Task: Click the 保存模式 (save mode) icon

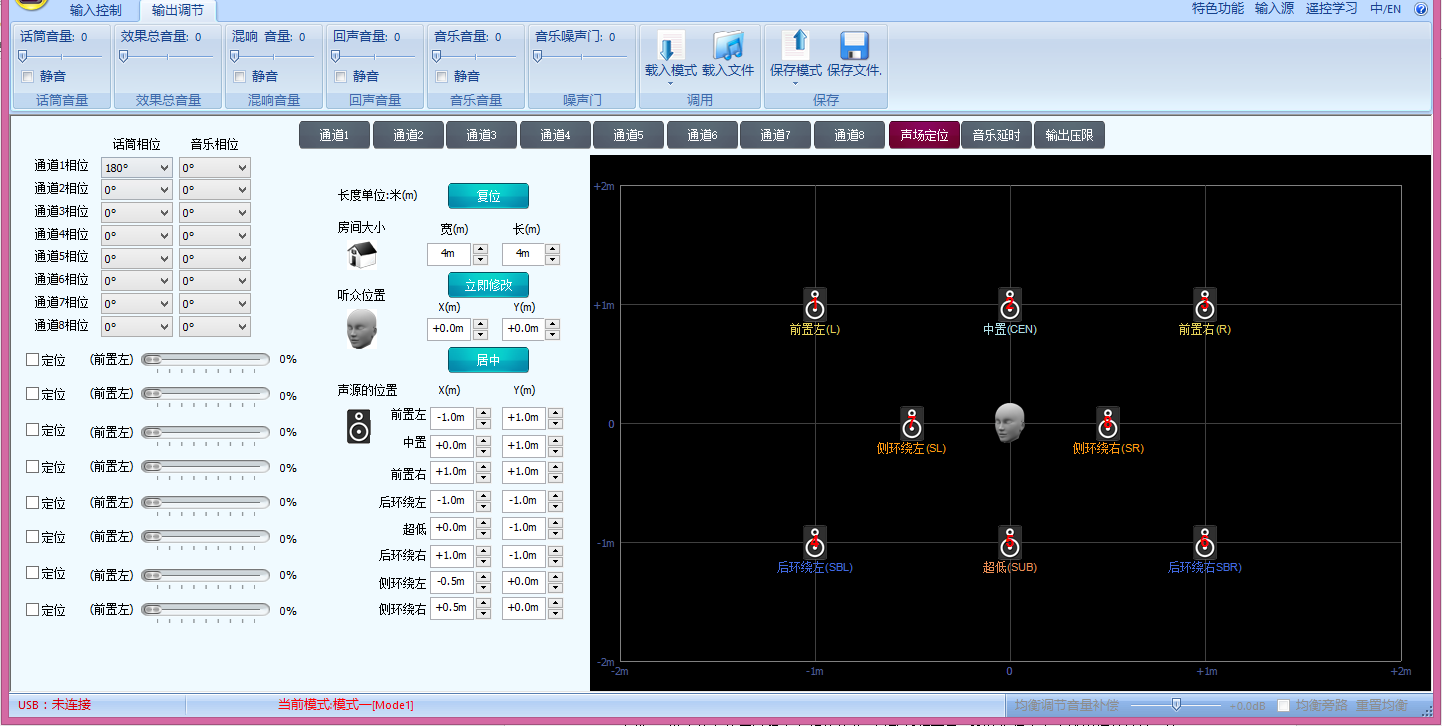Action: (796, 46)
